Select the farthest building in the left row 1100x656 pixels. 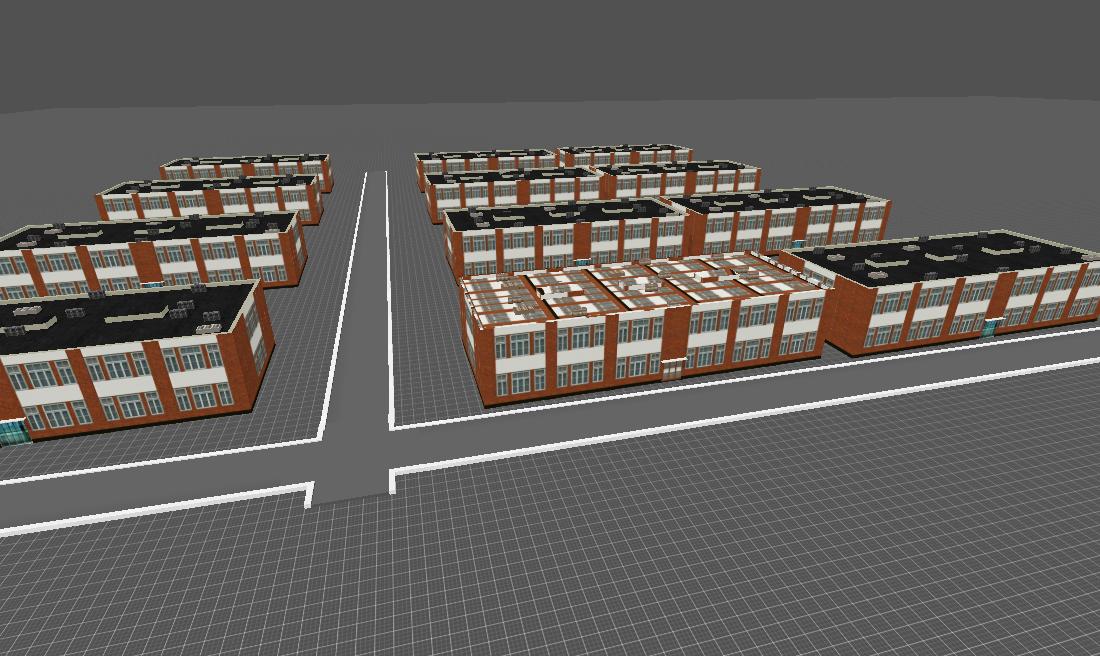[245, 168]
